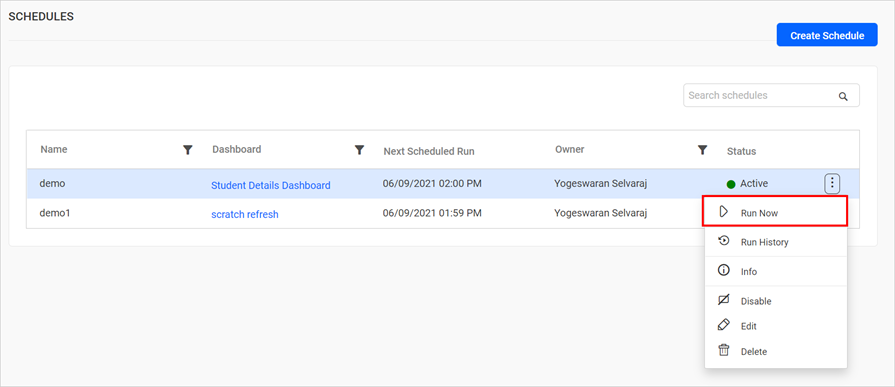Screen dimensions: 895x387
Task: Click the Delete trash icon
Action: coord(723,350)
